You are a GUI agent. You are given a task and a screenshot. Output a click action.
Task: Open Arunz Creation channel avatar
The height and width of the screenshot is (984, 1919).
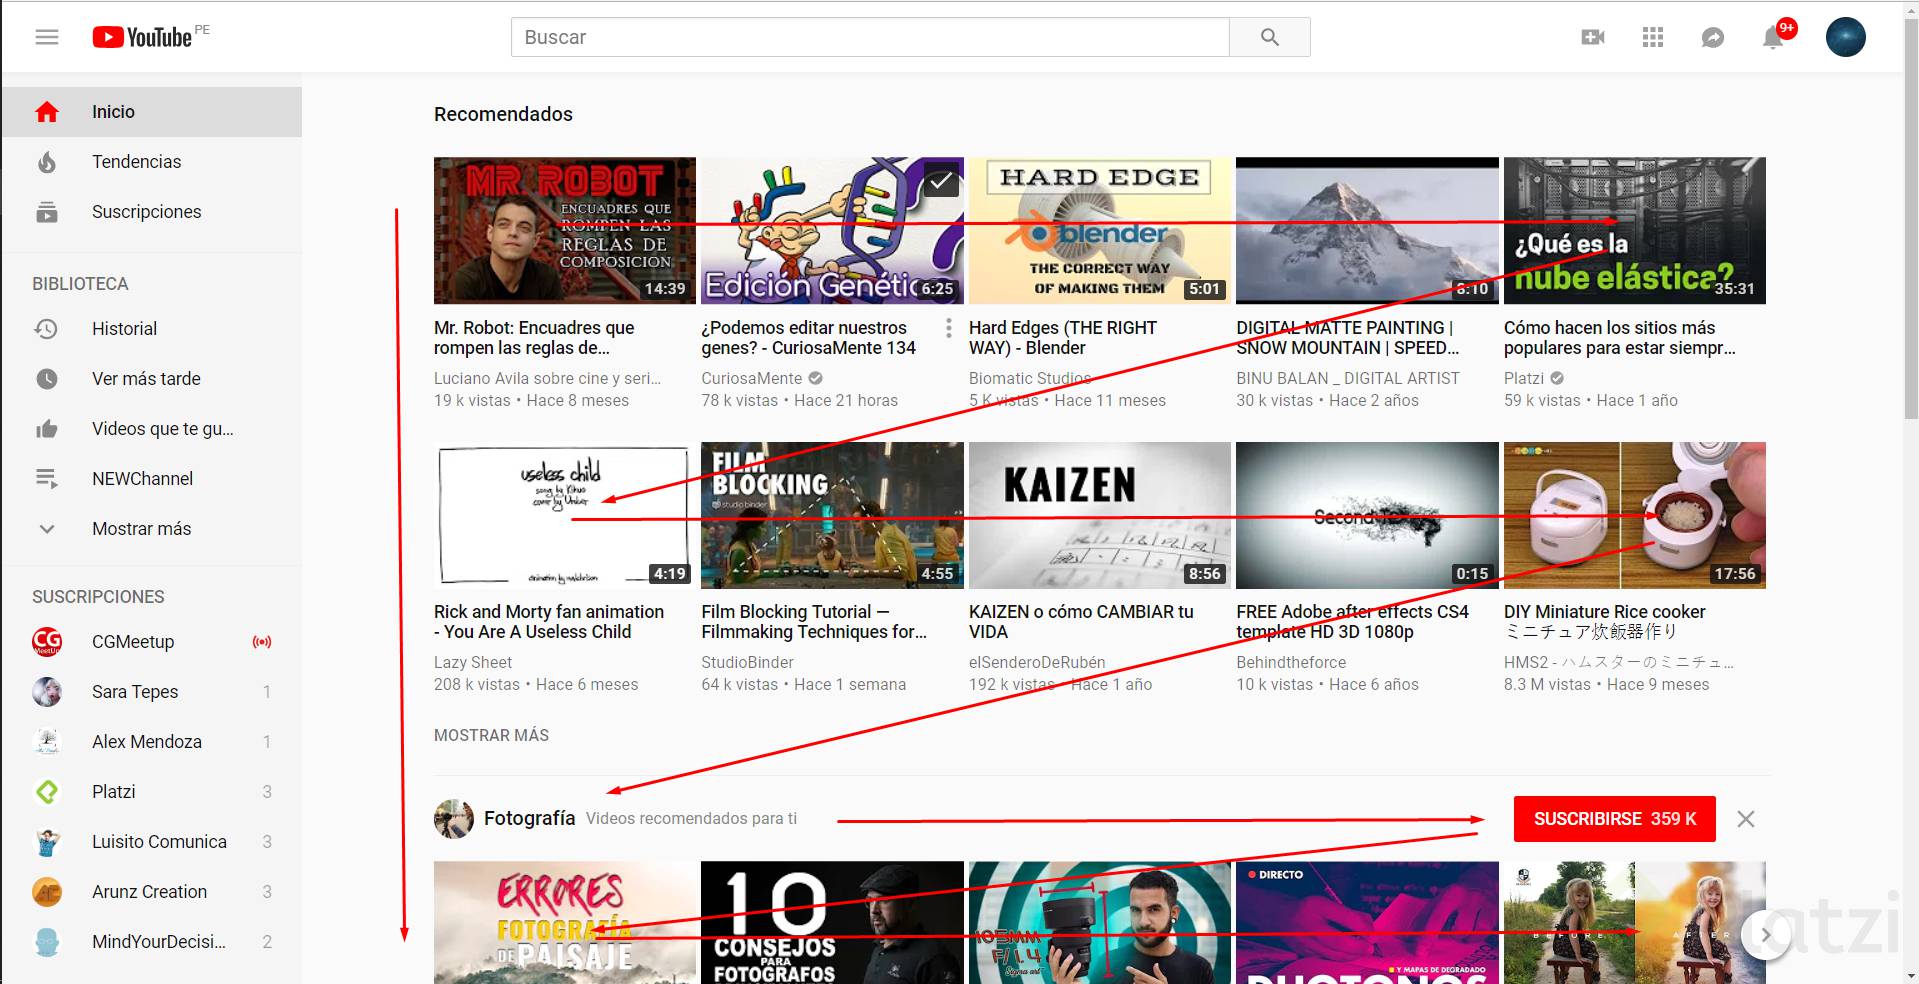[47, 892]
